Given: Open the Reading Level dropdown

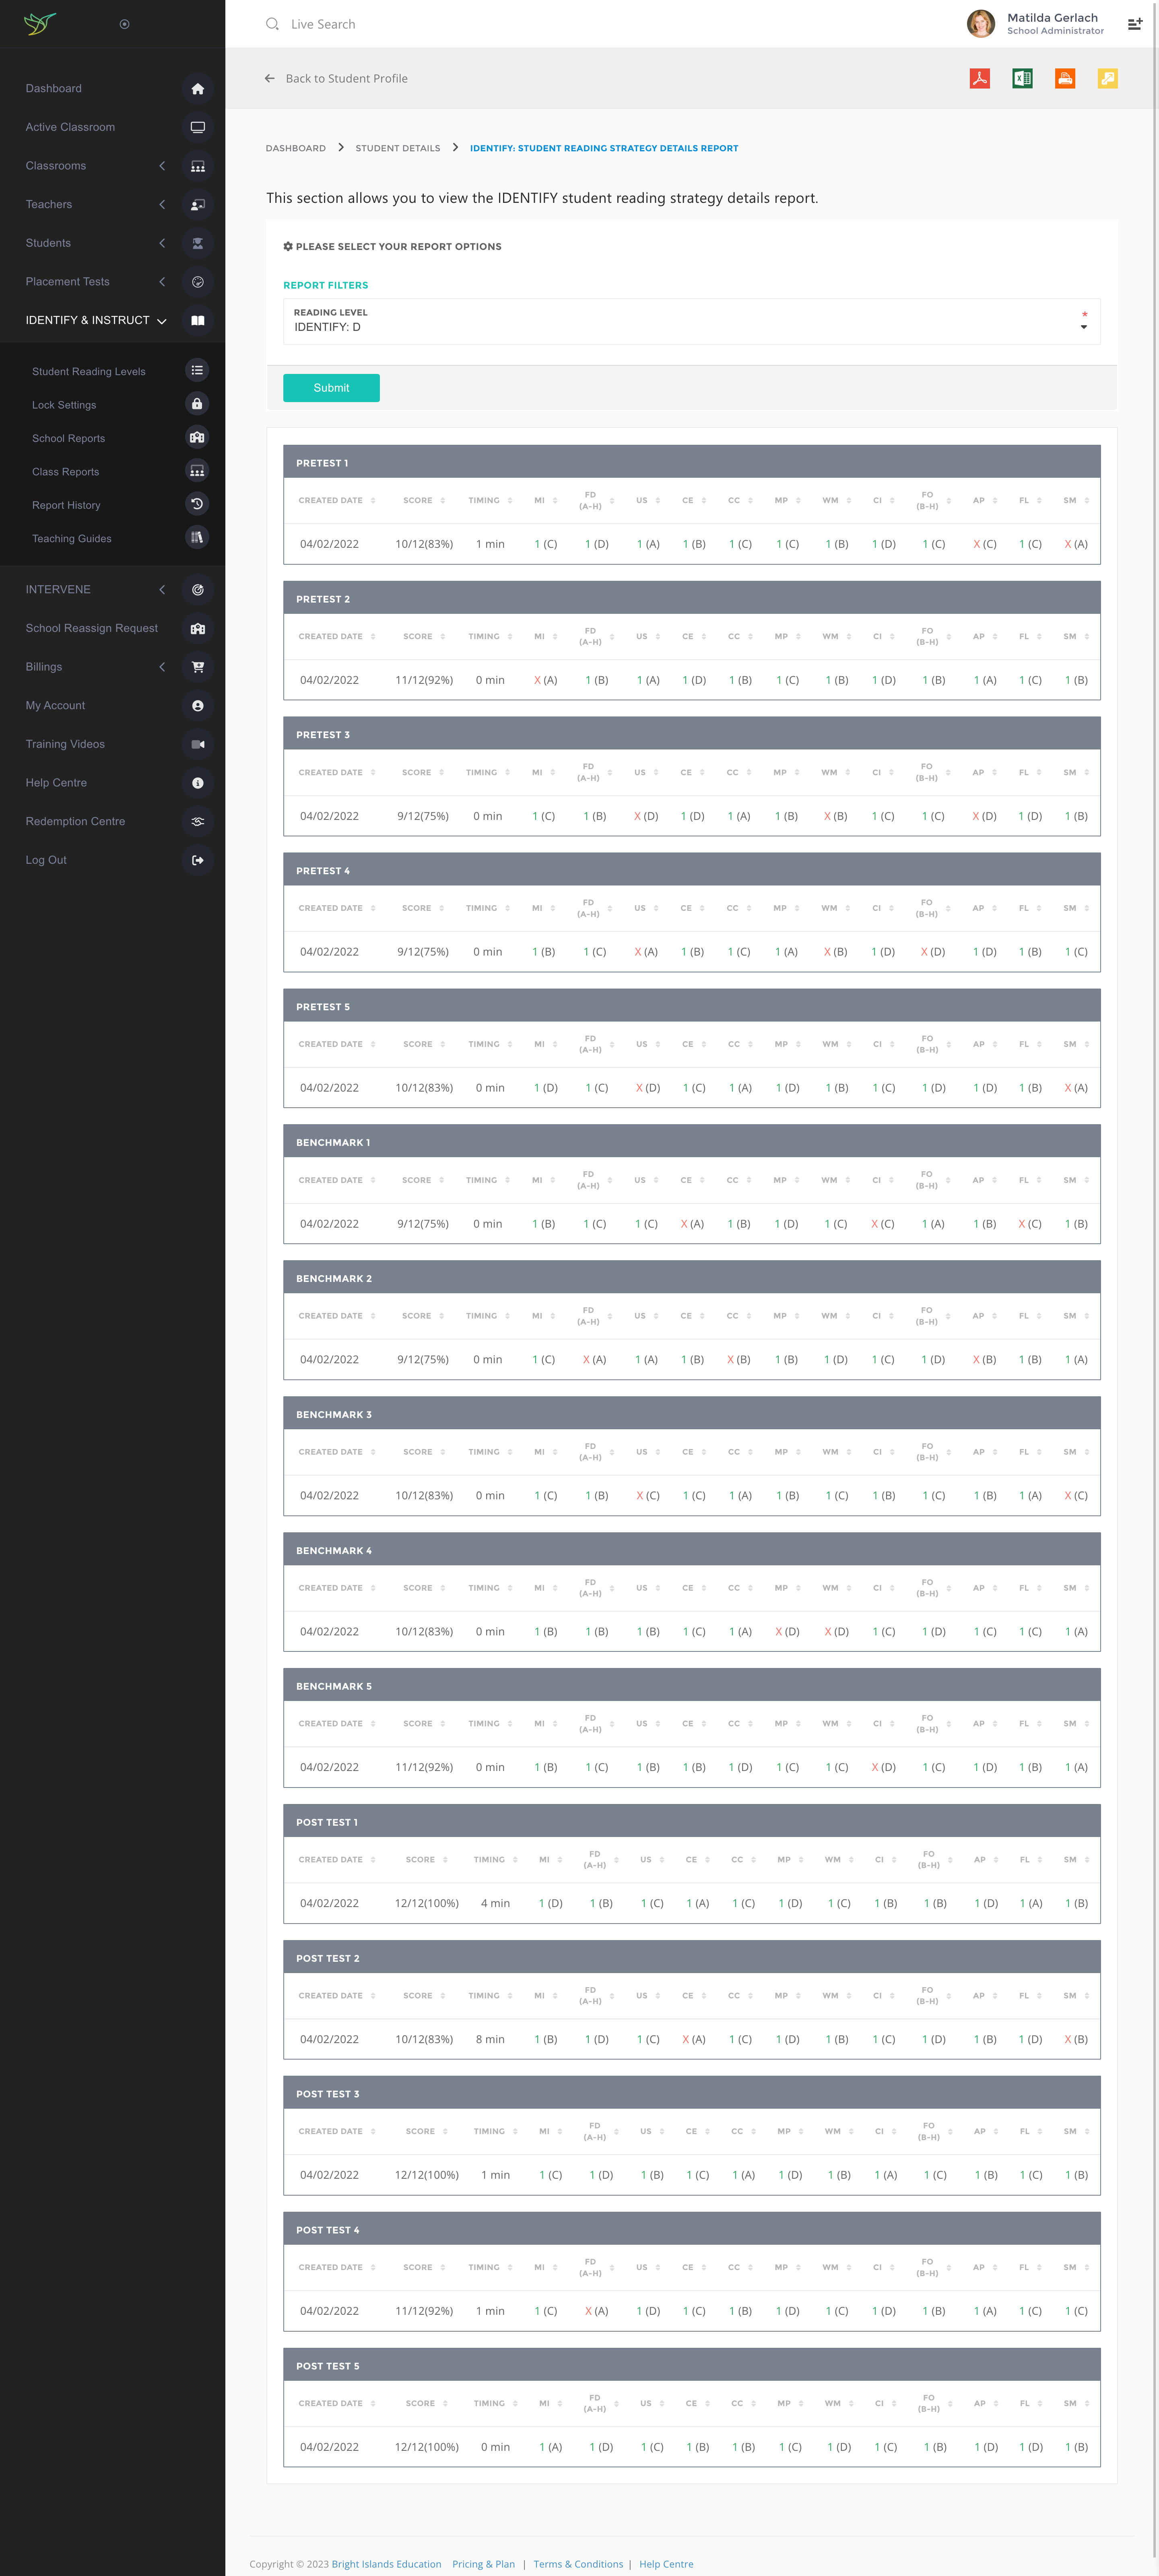Looking at the screenshot, I should click(691, 322).
